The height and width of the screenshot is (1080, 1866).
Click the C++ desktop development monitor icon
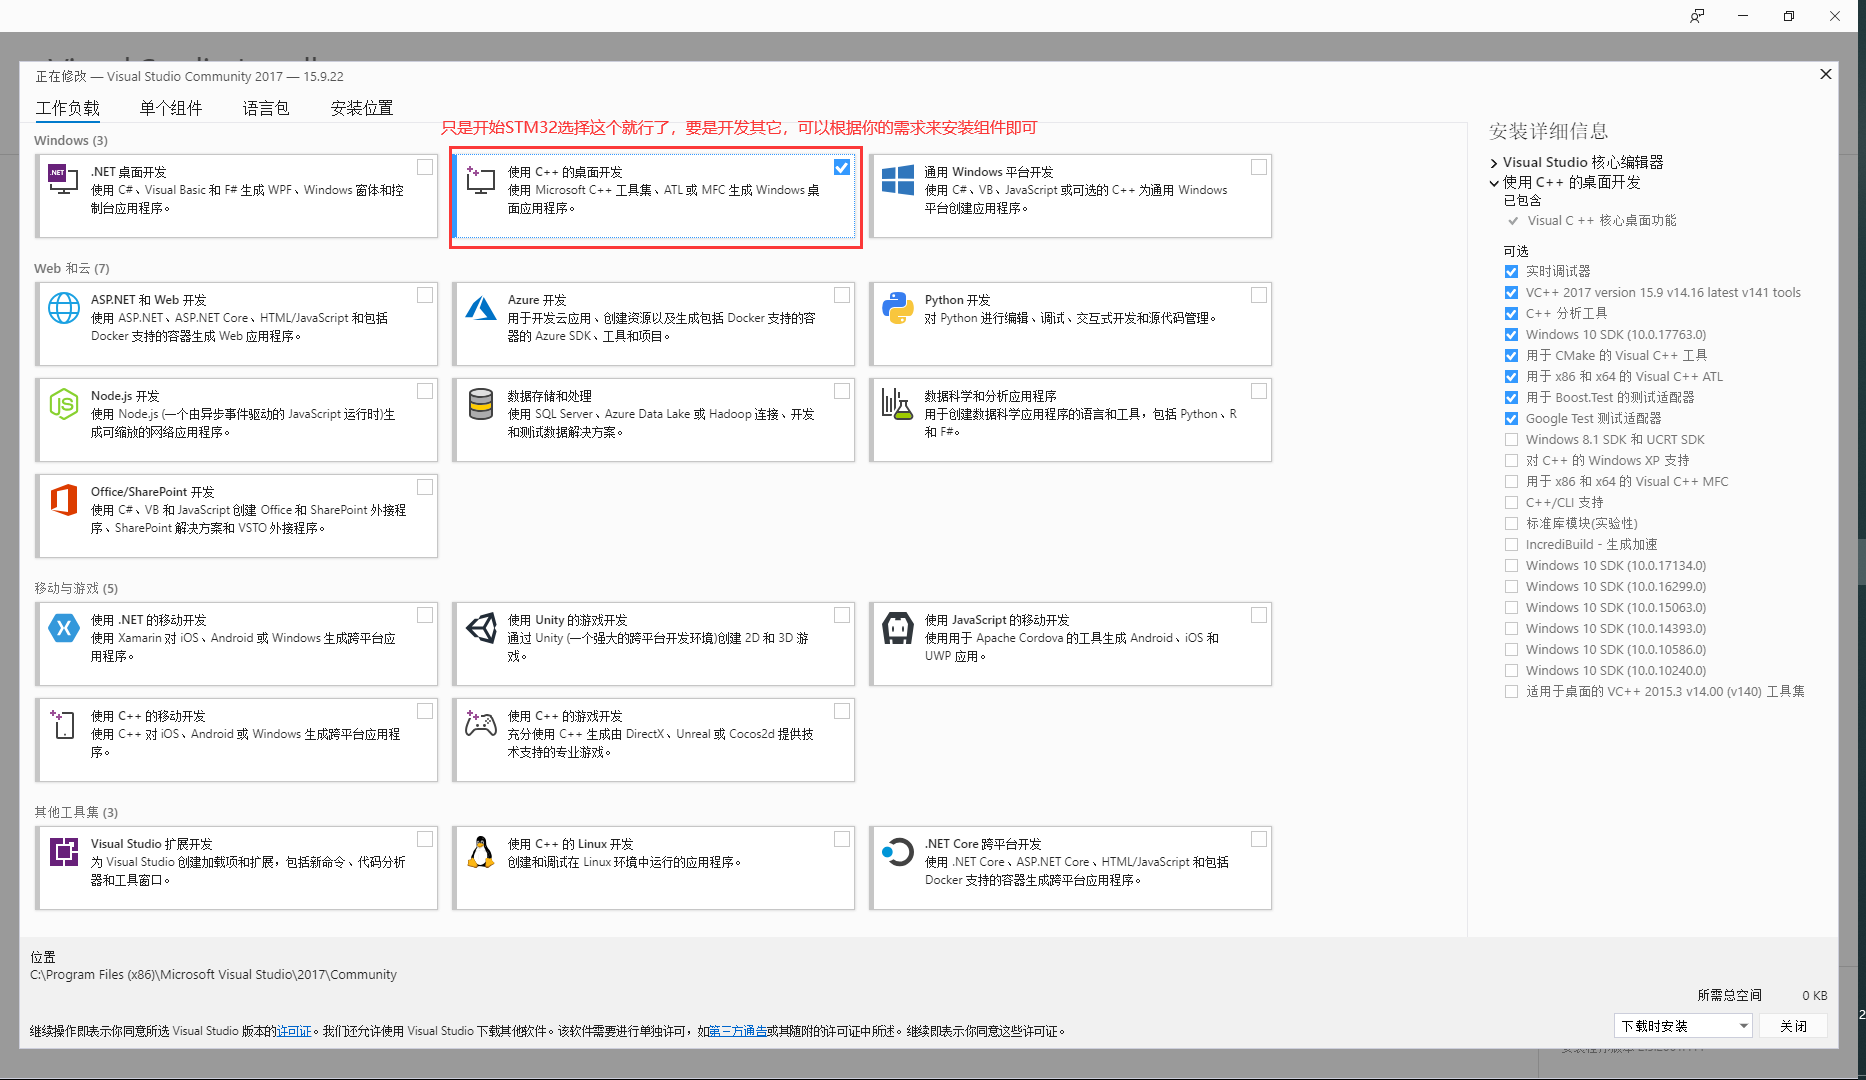pyautogui.click(x=480, y=179)
